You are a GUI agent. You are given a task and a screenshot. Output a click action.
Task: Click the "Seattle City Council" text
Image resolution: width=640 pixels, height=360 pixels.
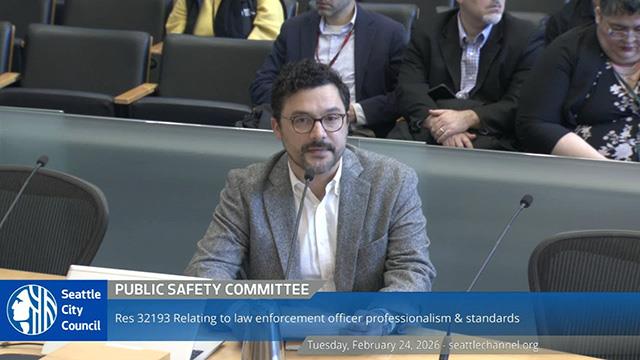pyautogui.click(x=81, y=310)
